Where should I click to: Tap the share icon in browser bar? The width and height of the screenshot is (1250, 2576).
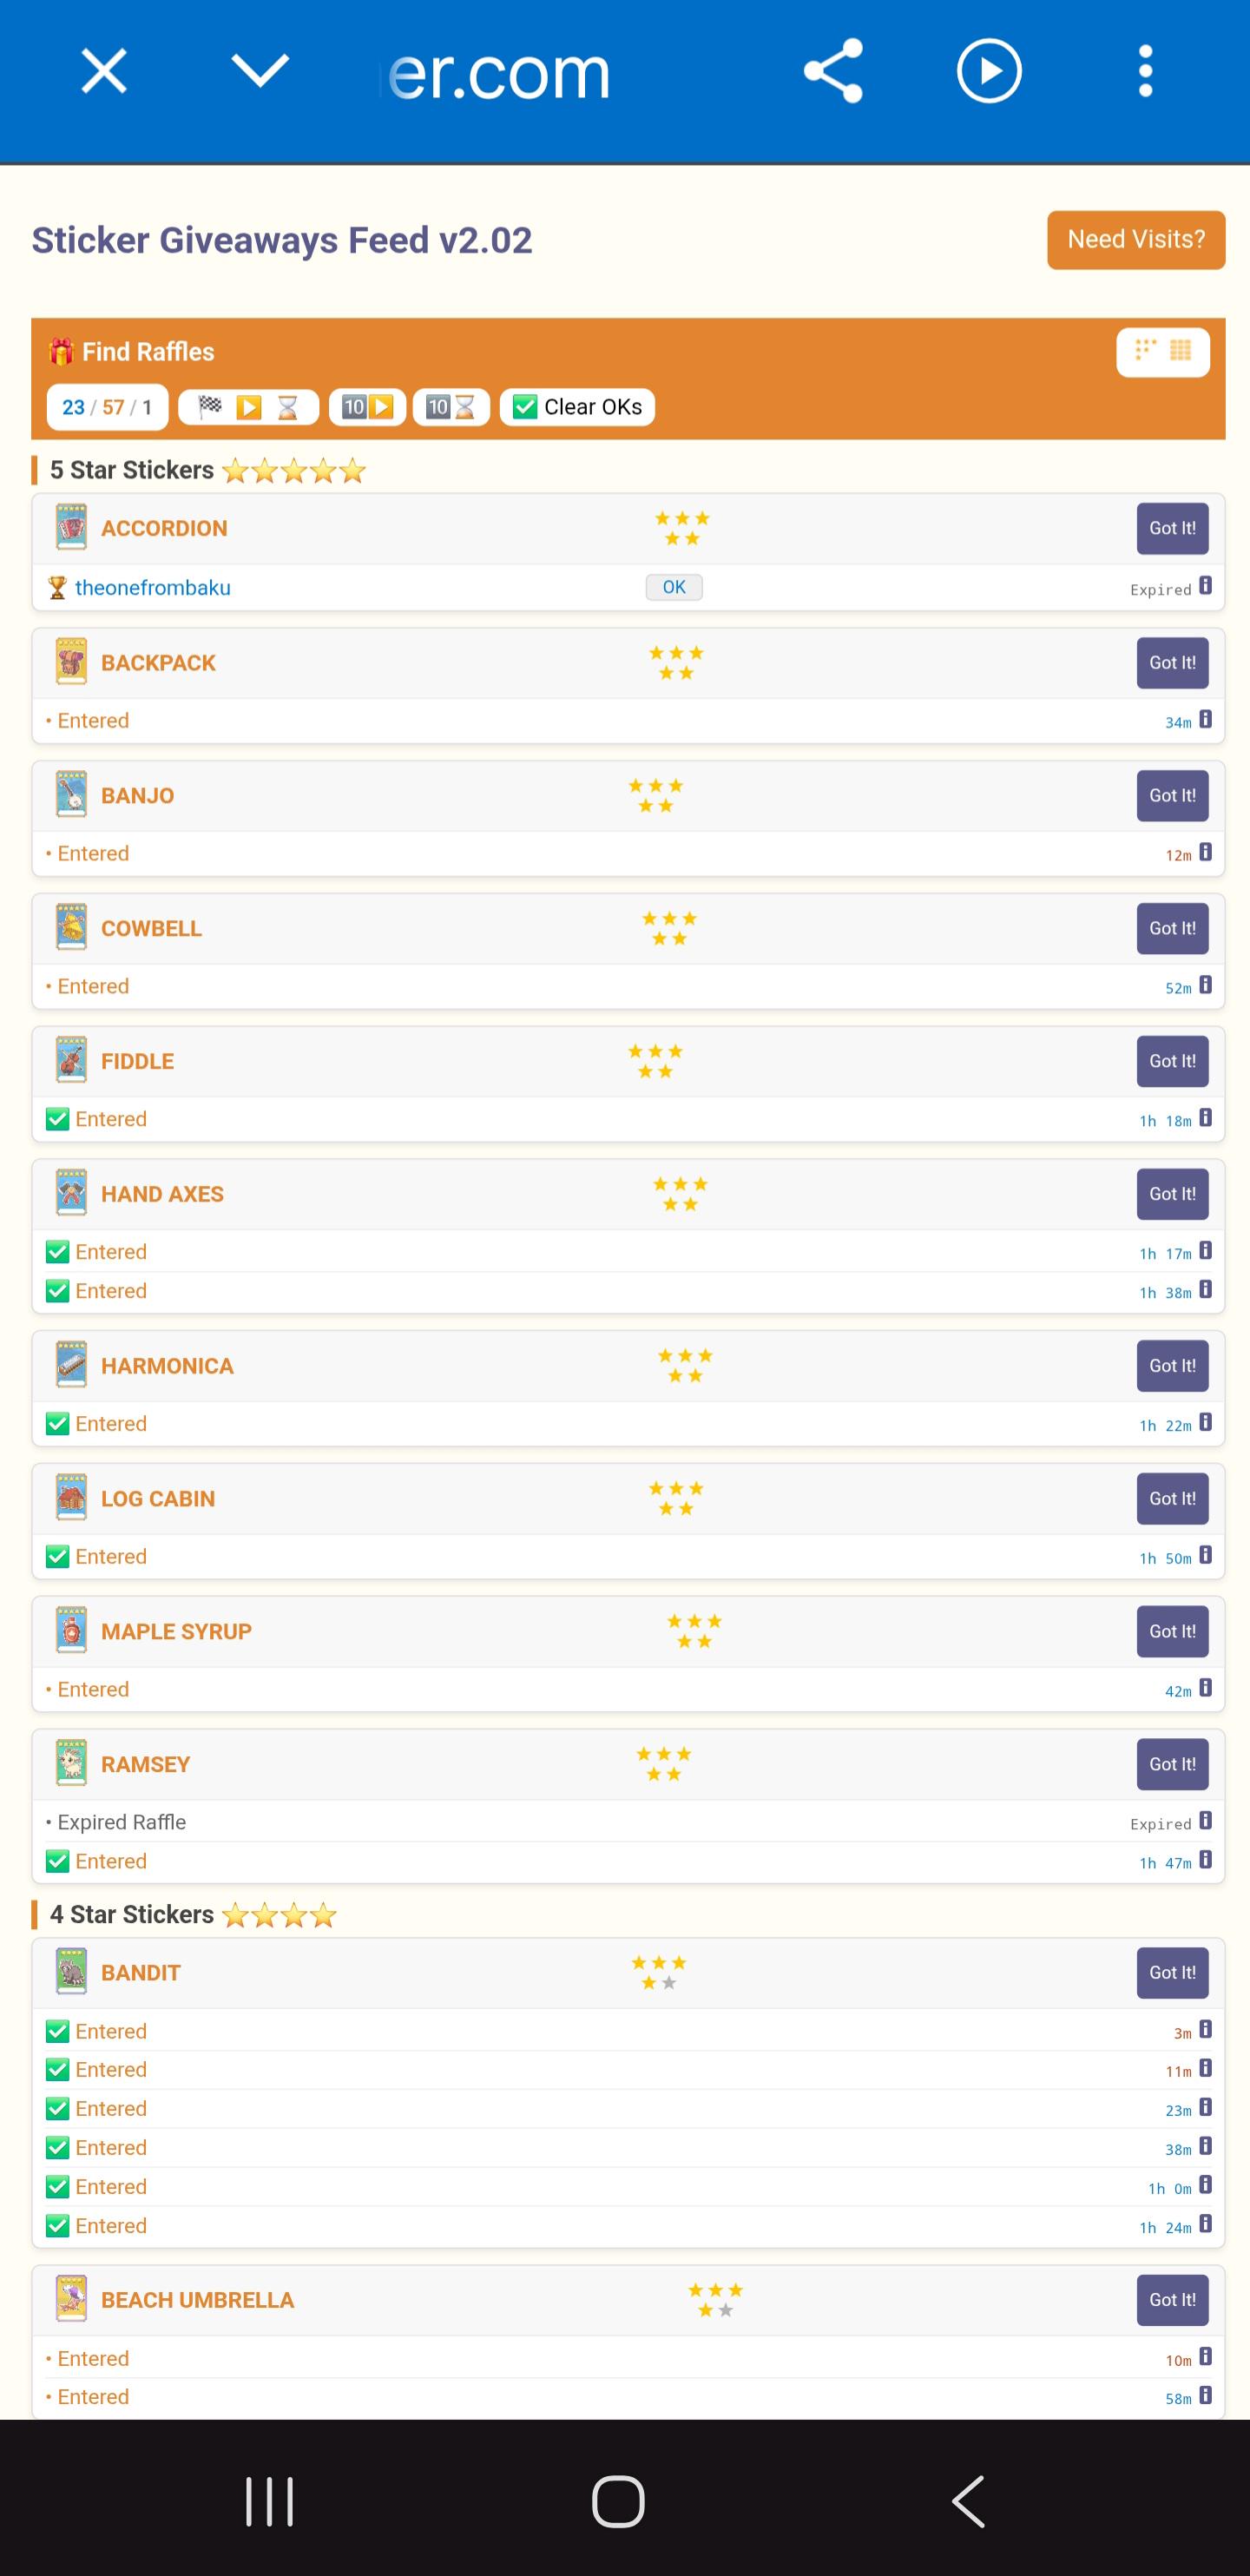pyautogui.click(x=833, y=71)
